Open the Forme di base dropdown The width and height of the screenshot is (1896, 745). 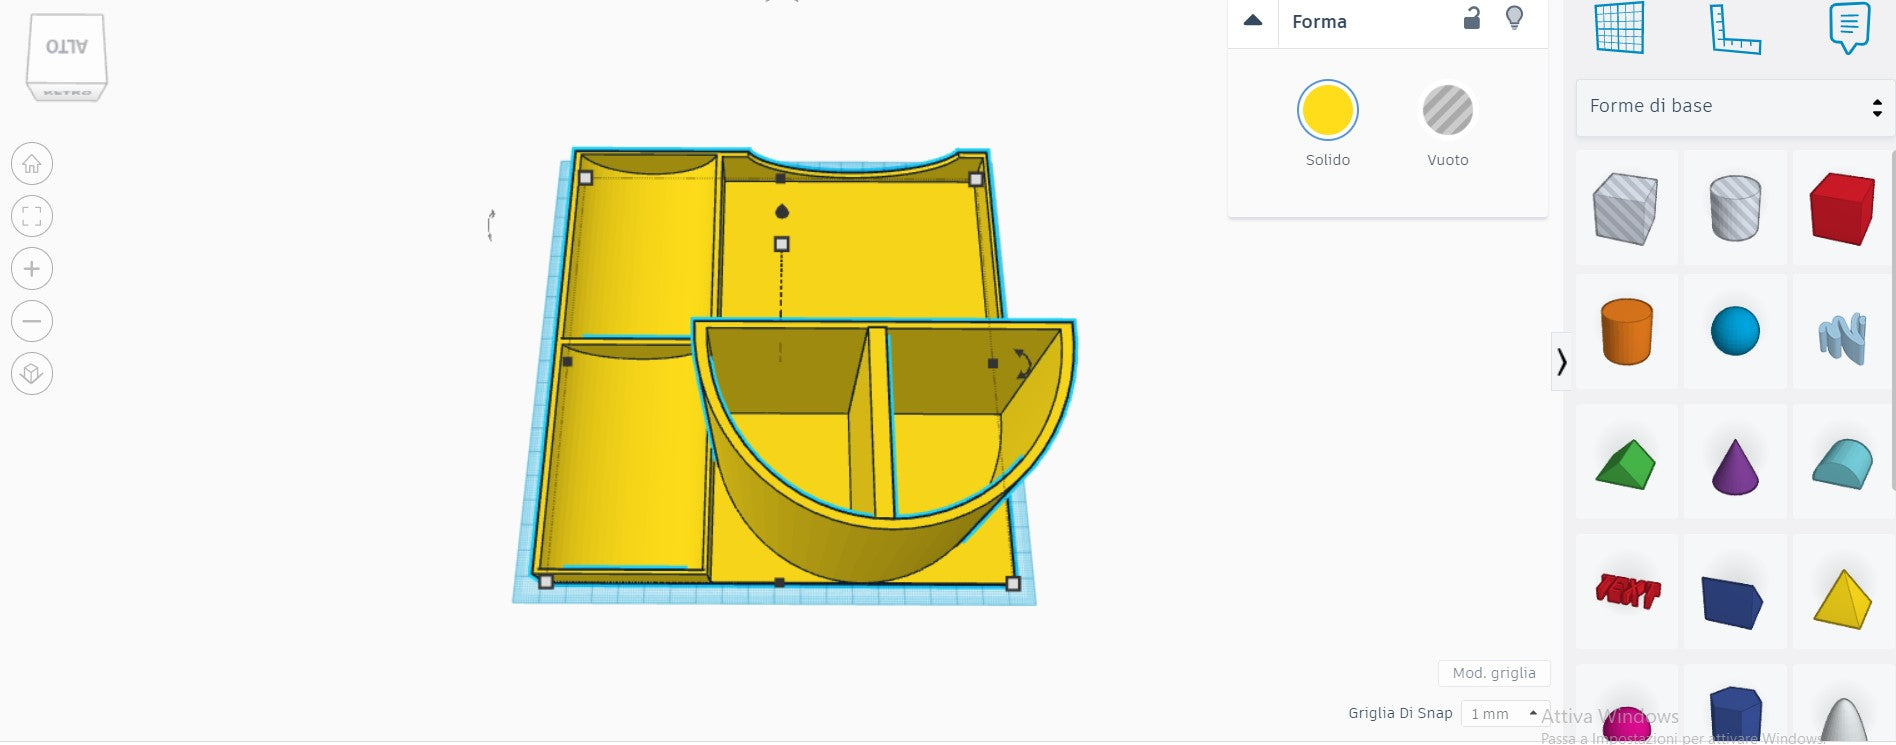point(1735,107)
